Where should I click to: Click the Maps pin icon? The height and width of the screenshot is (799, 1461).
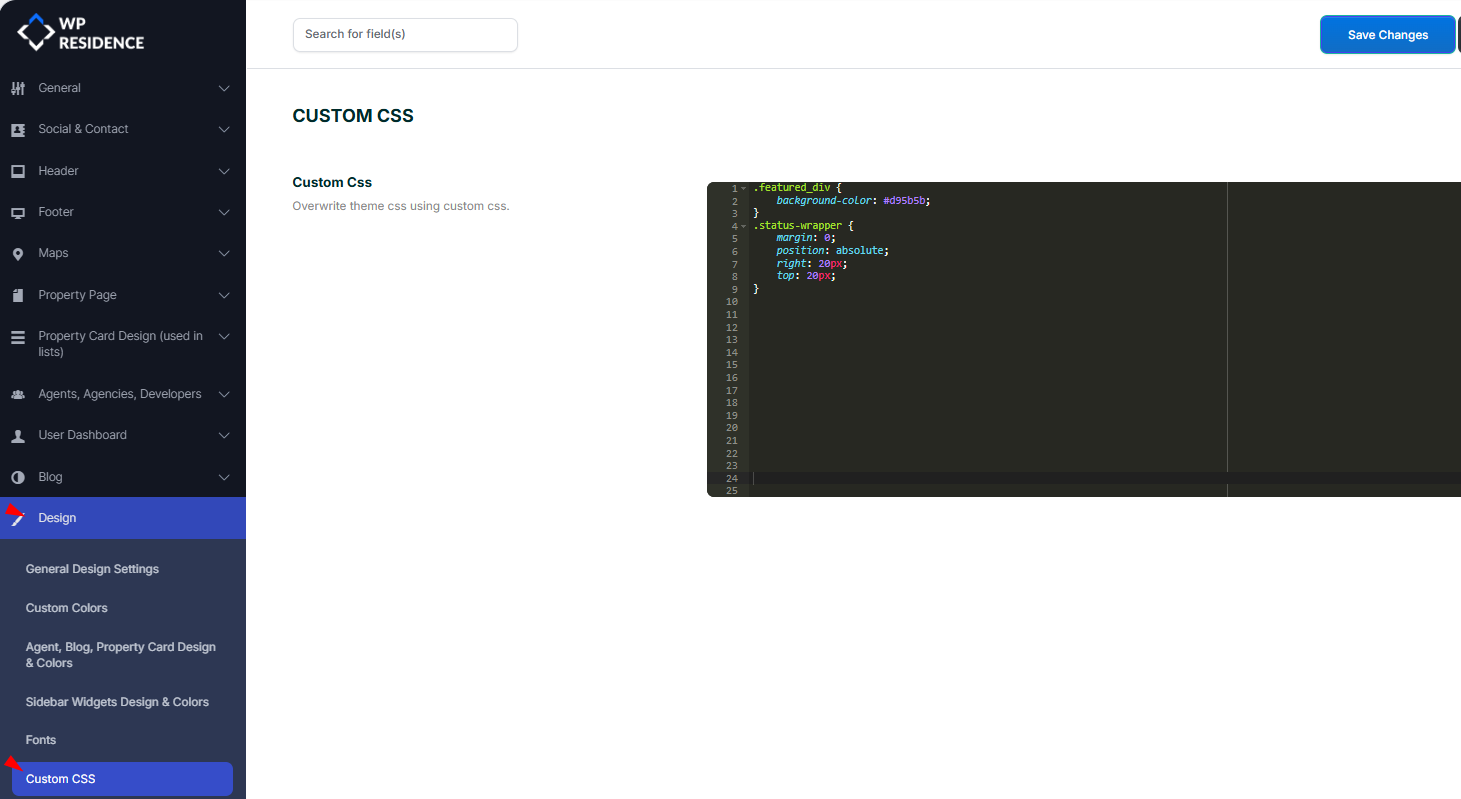tap(18, 254)
